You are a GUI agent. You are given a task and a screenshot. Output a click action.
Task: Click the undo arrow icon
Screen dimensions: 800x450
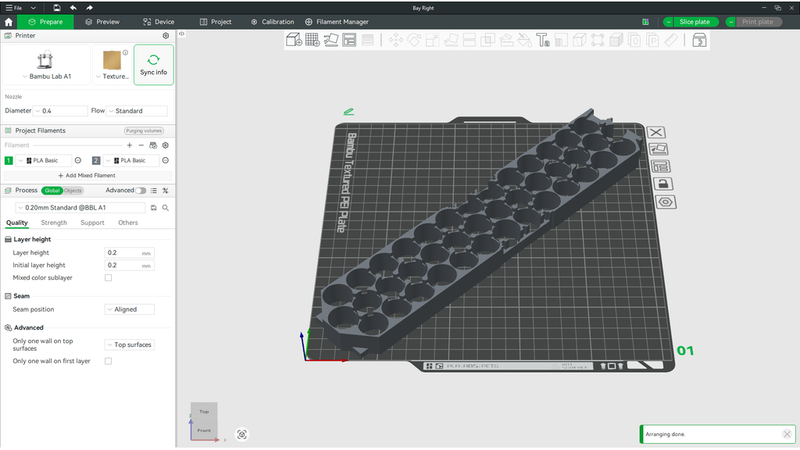(x=73, y=8)
